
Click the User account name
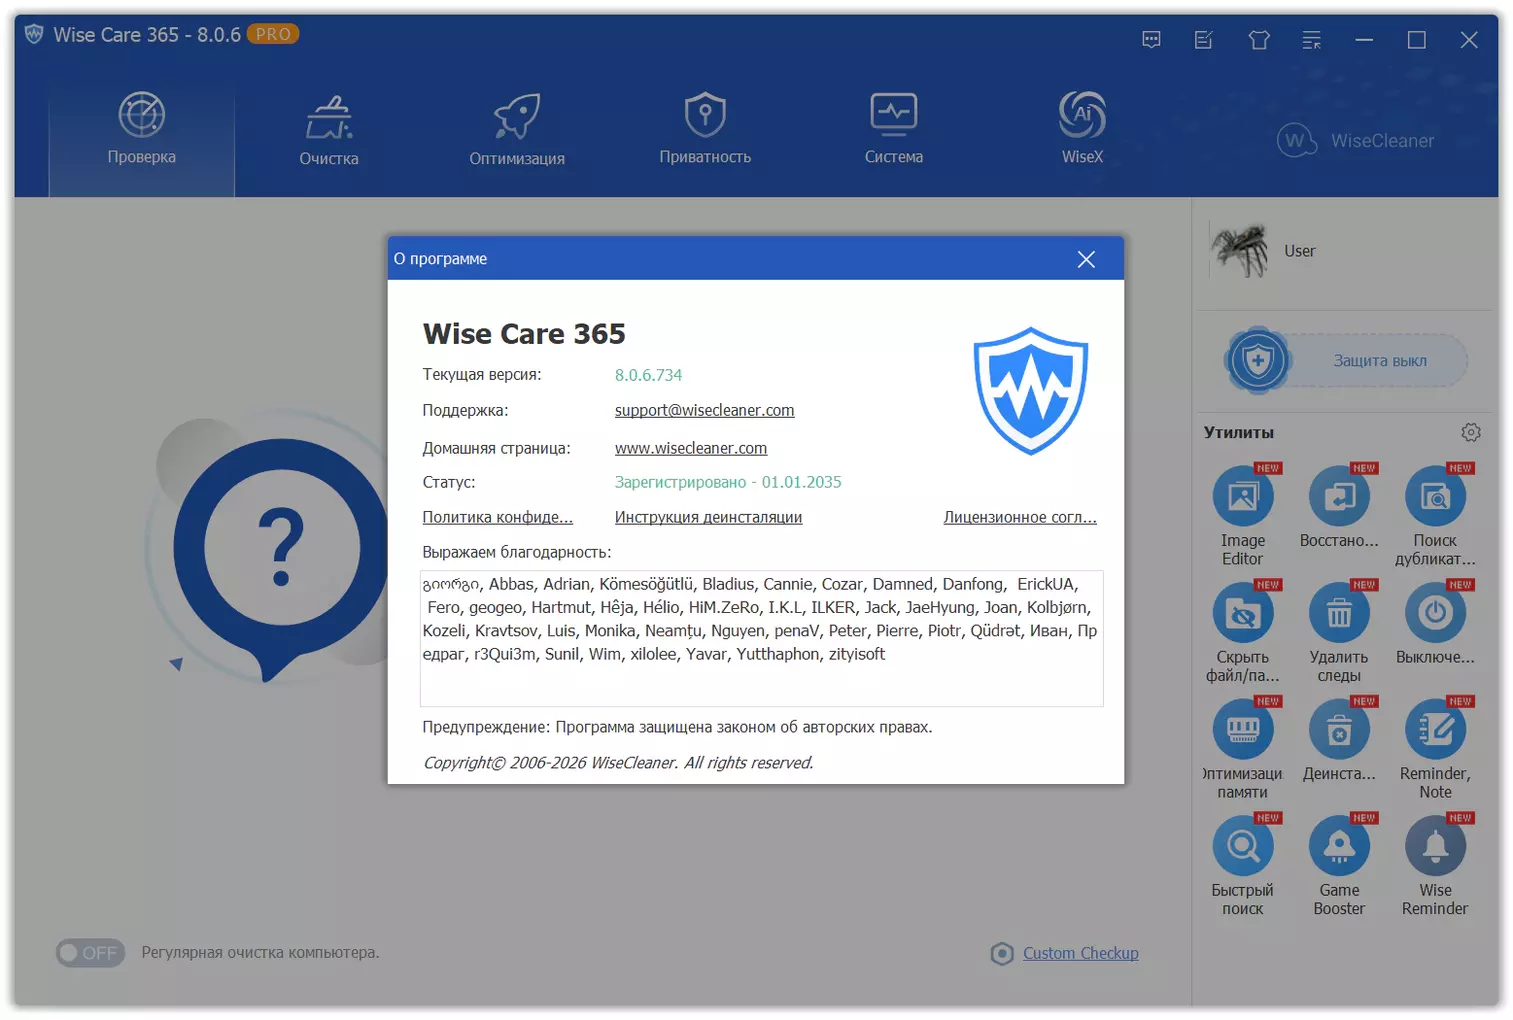click(1299, 251)
